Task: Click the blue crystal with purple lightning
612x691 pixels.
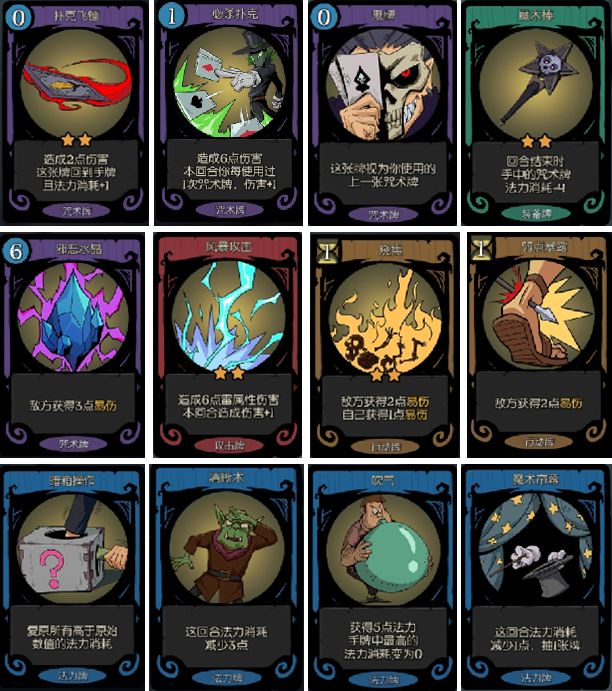Action: (73, 317)
